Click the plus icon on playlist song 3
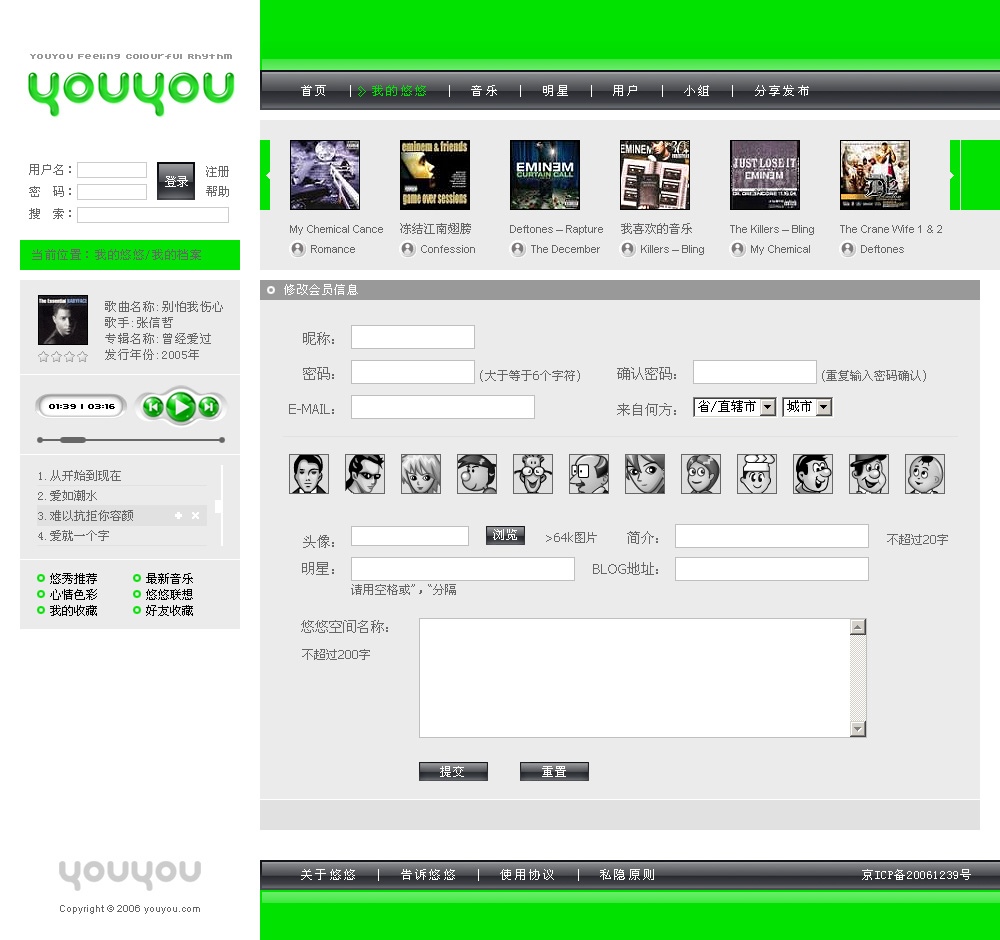Screen dimensions: 1000x940 [178, 516]
